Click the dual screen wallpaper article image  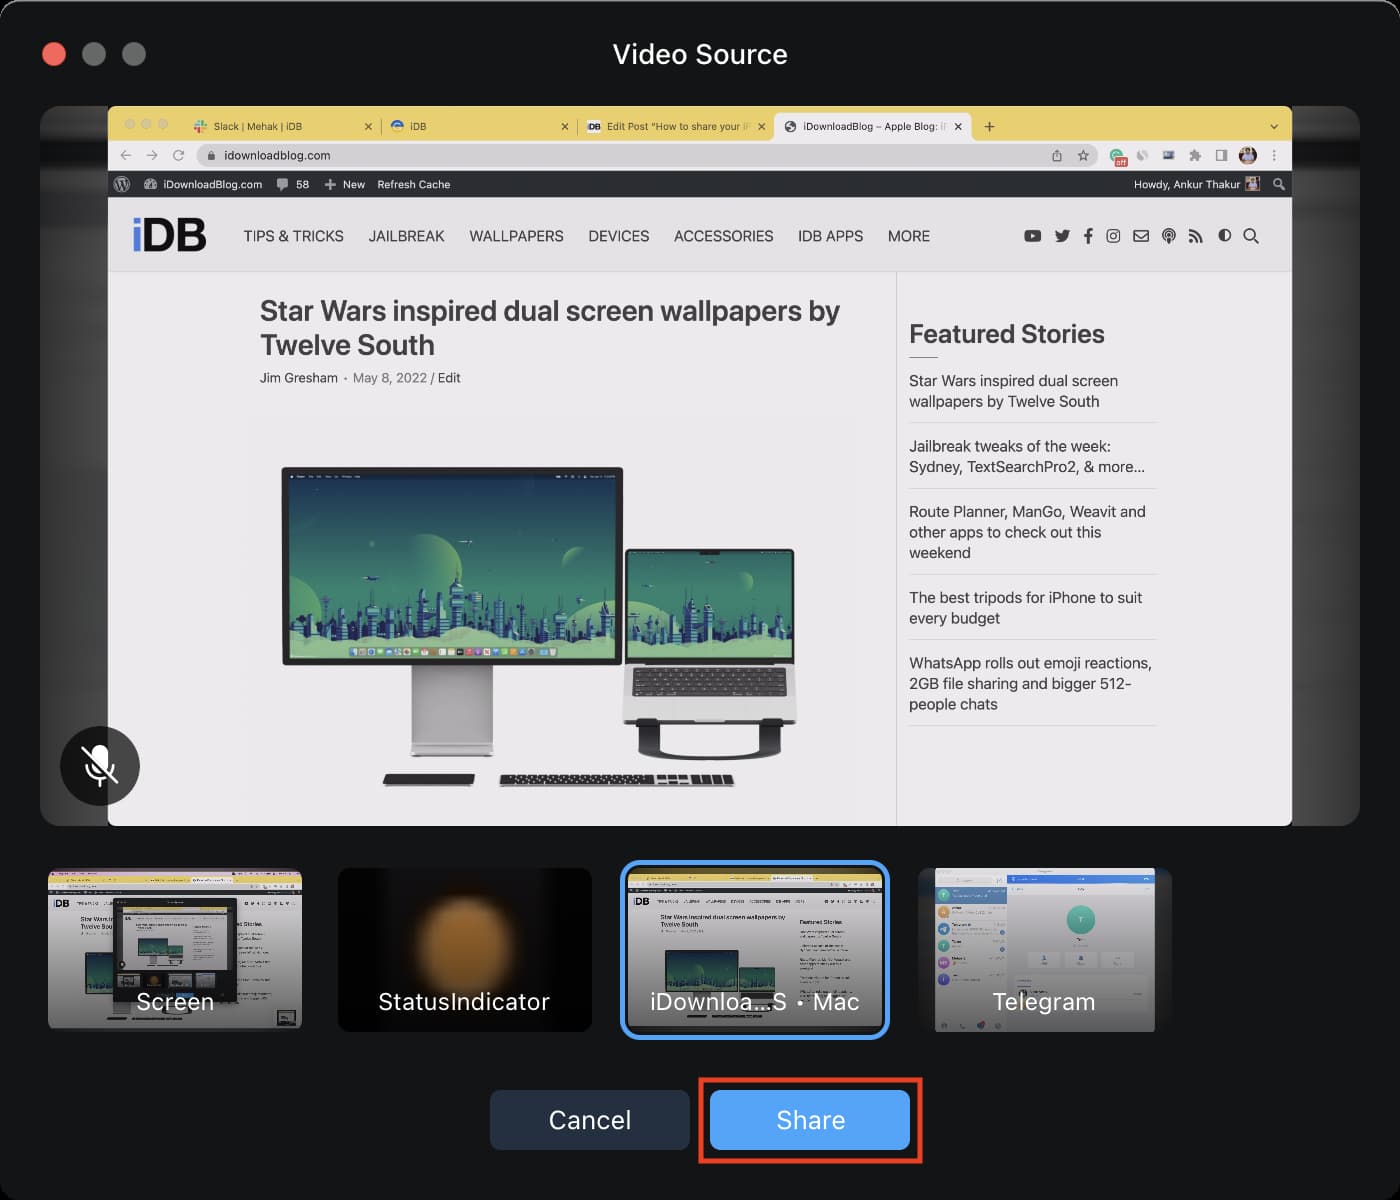click(x=539, y=626)
